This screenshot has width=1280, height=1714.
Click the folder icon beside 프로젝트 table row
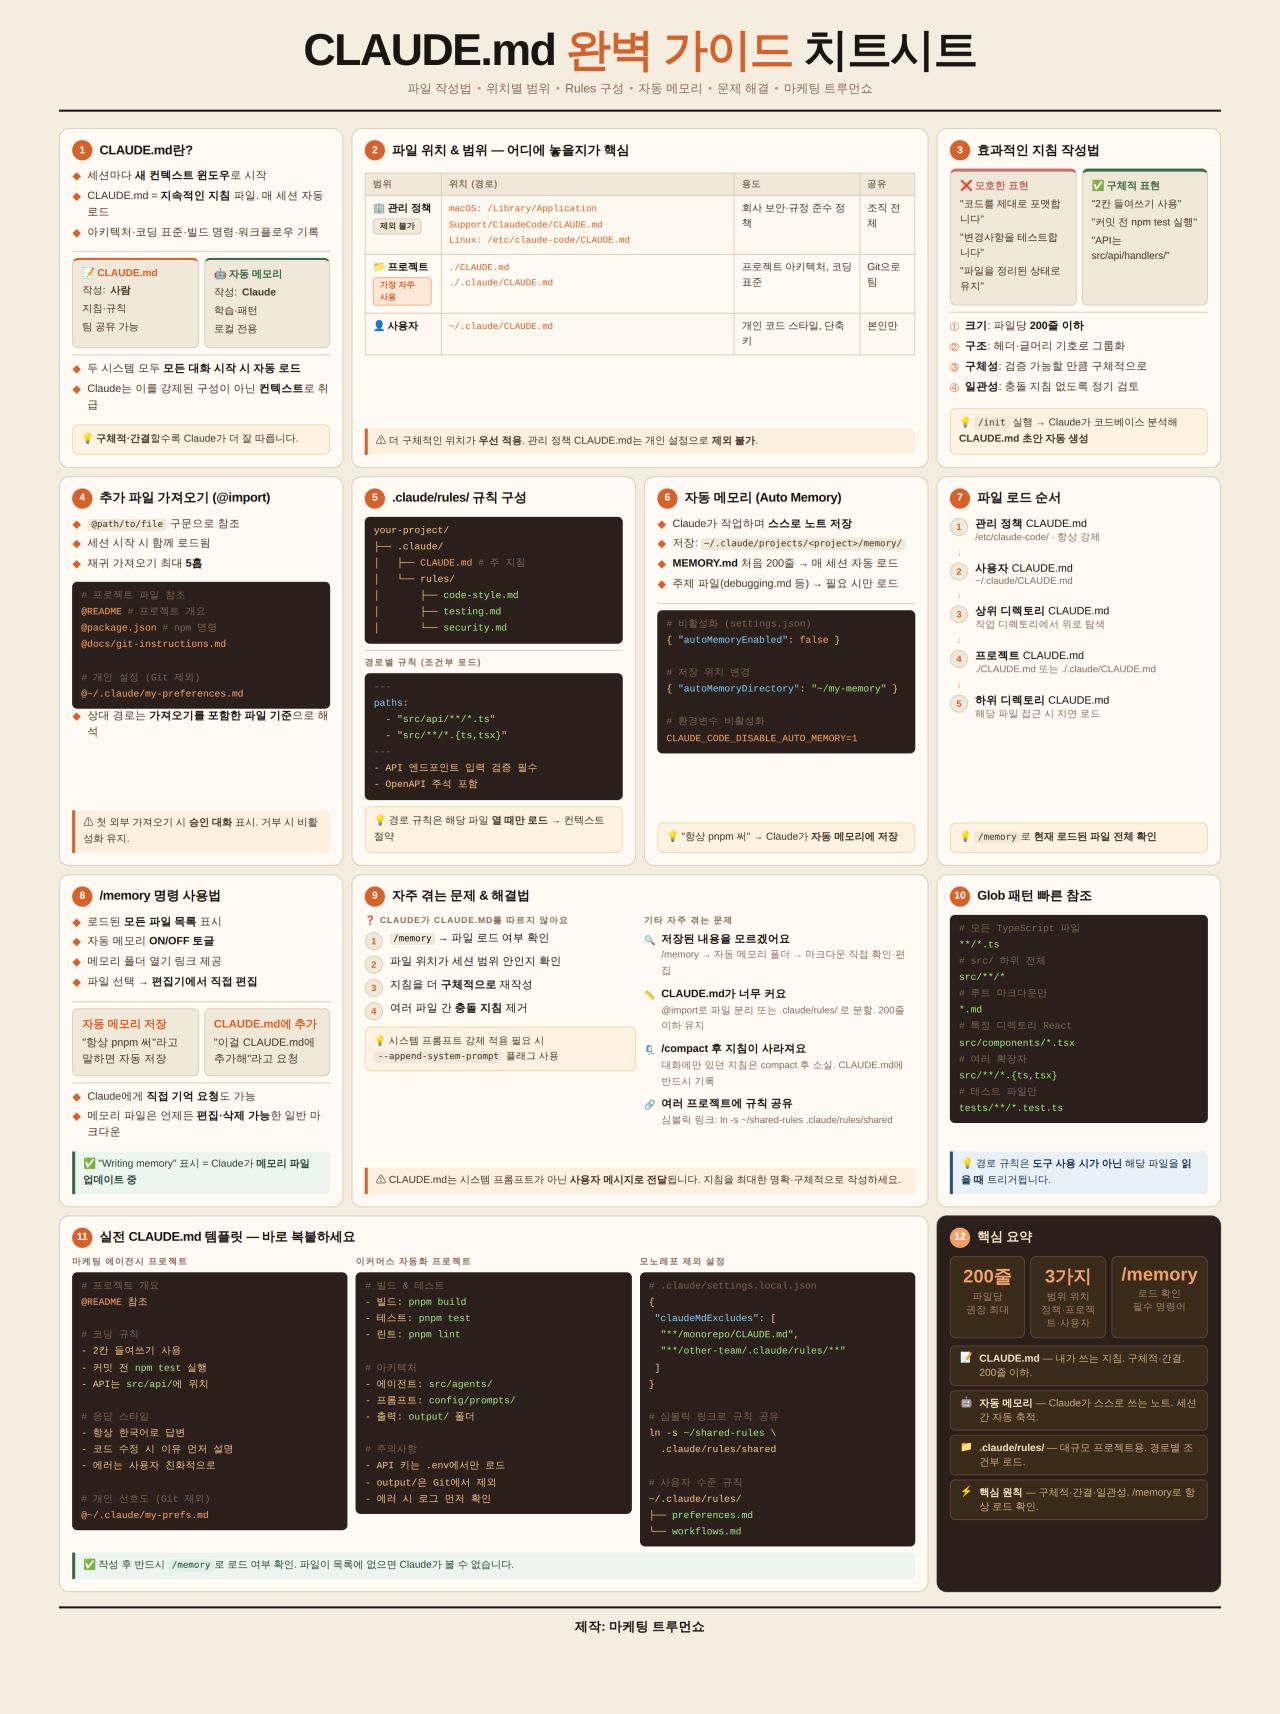(379, 267)
